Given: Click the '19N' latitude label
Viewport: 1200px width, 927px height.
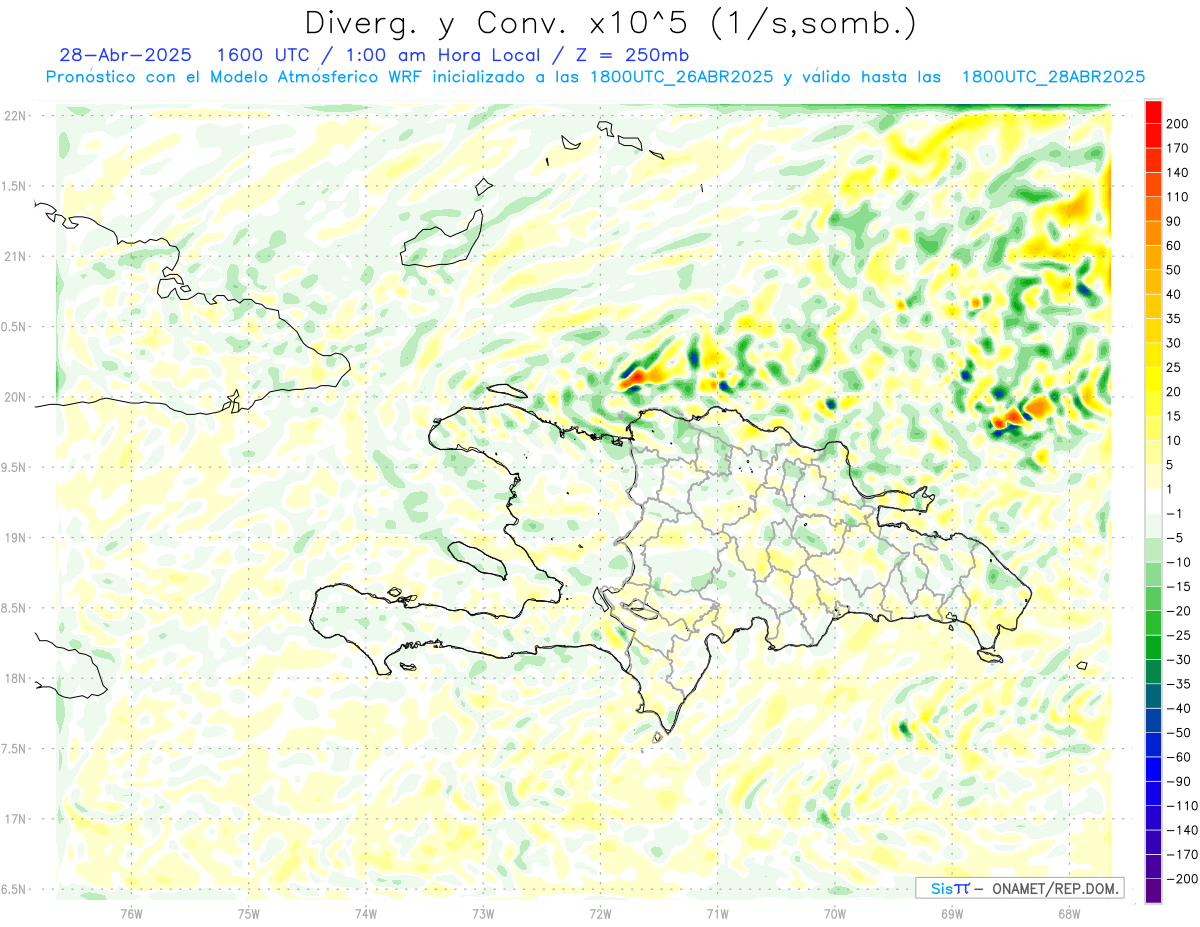Looking at the screenshot, I should (x=16, y=538).
